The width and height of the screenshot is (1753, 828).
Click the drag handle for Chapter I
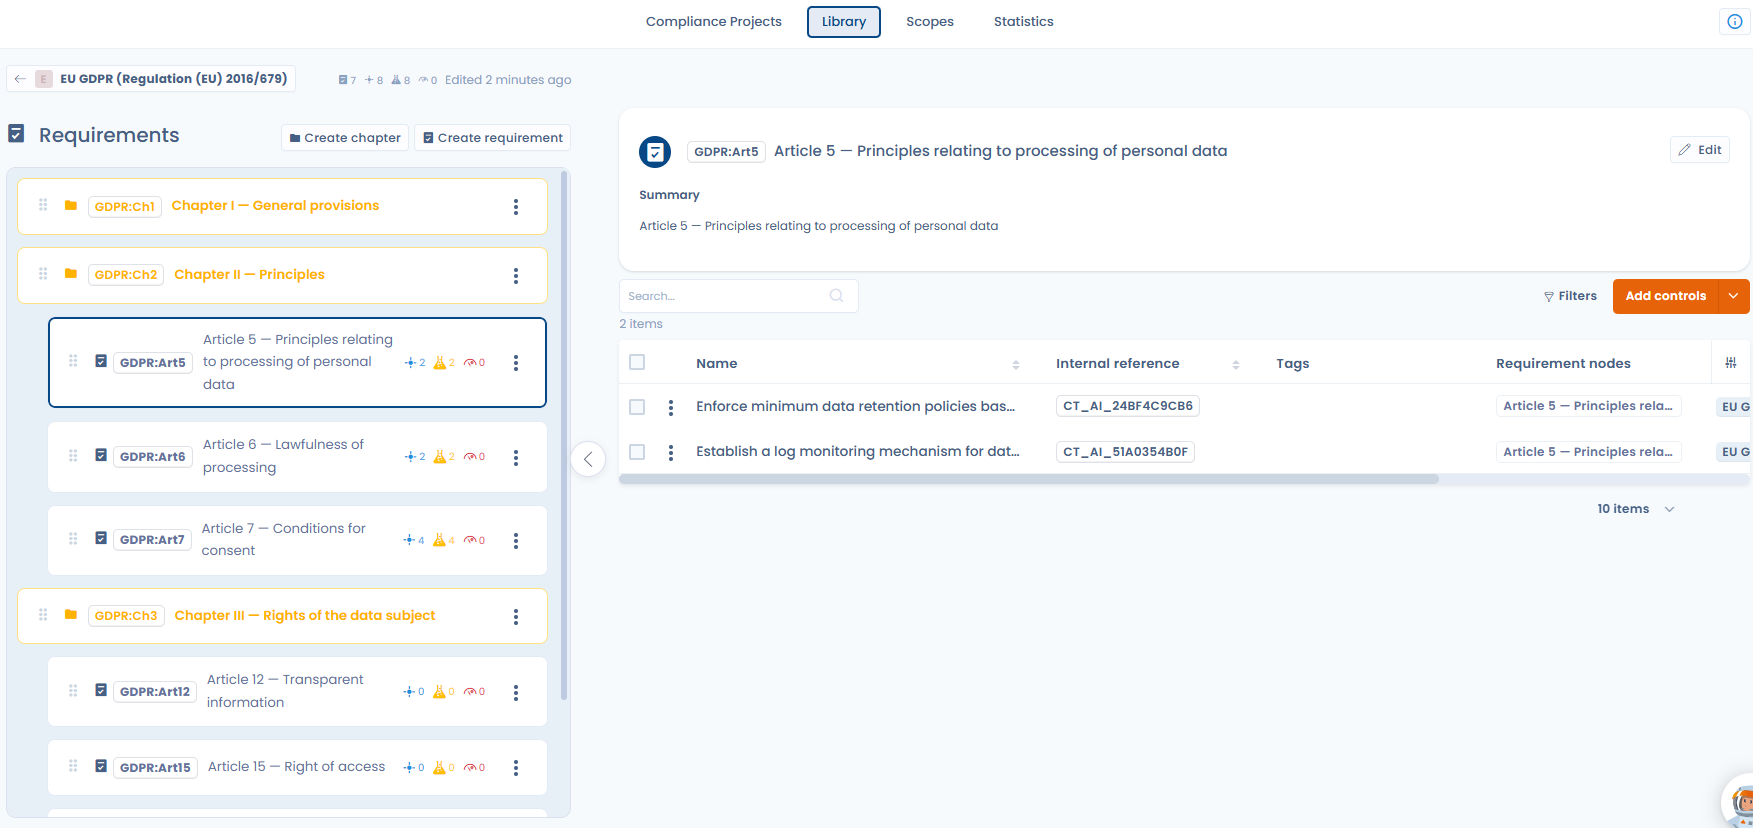(43, 205)
